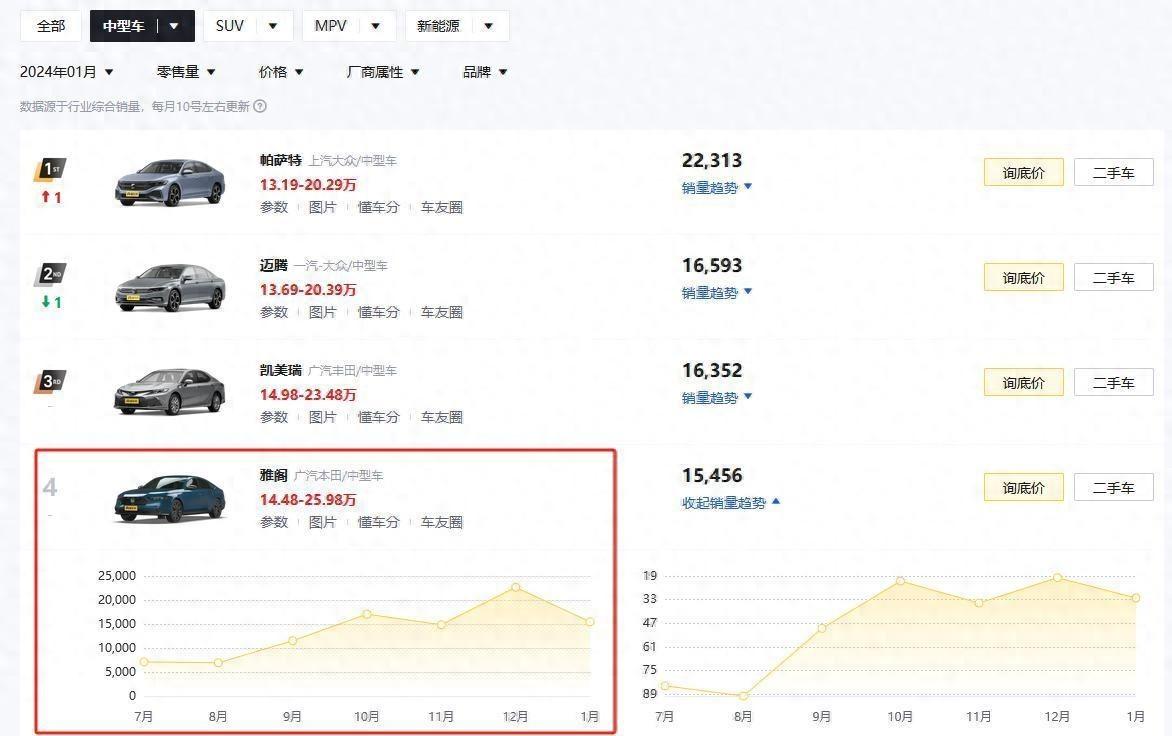Screen dimensions: 1172x736
Task: Open 车友圈 link for 帕萨特
Action: click(x=441, y=207)
